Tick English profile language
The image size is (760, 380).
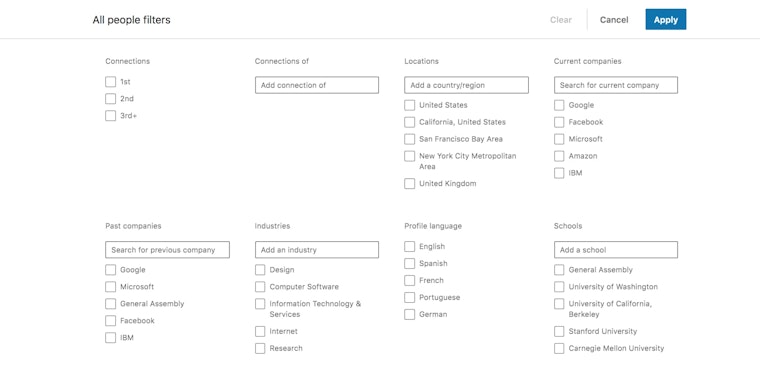coord(410,247)
